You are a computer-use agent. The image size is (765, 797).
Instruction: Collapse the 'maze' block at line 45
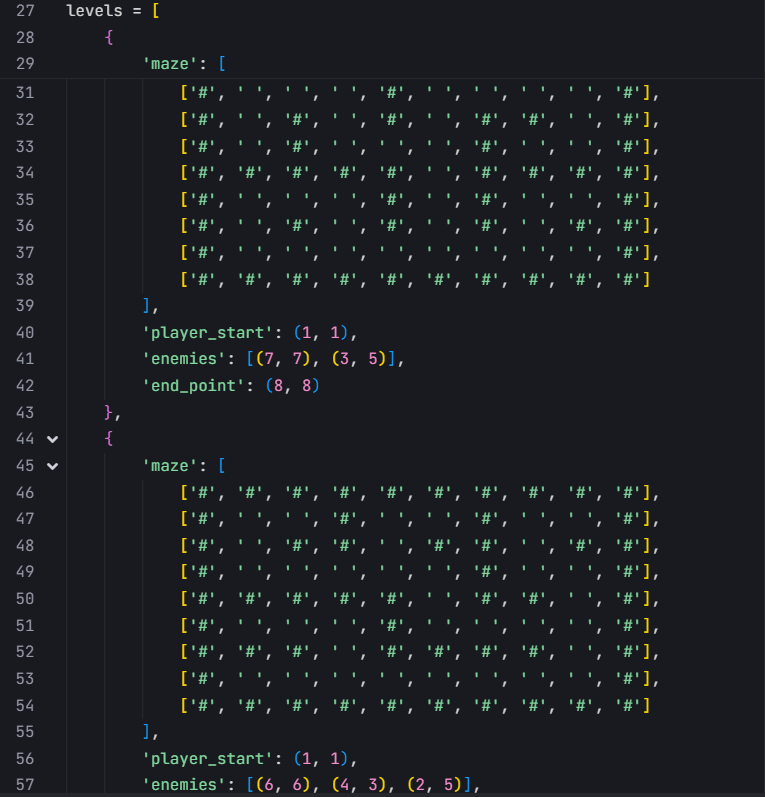point(52,465)
